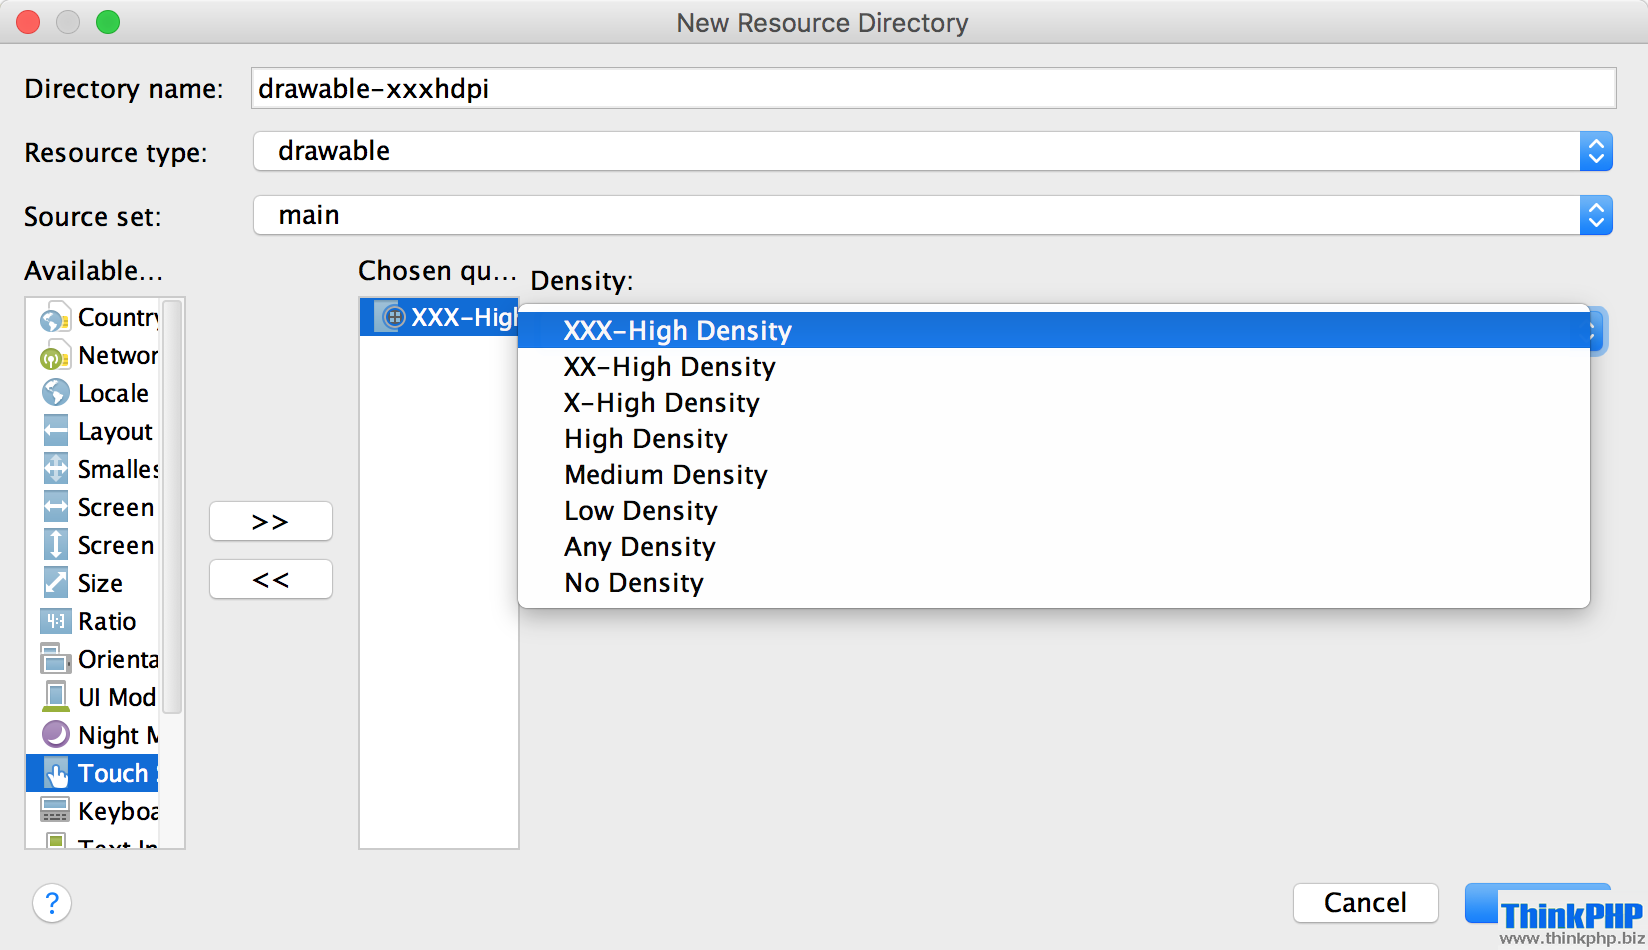Click the Locale globe icon
The image size is (1648, 950).
(56, 393)
